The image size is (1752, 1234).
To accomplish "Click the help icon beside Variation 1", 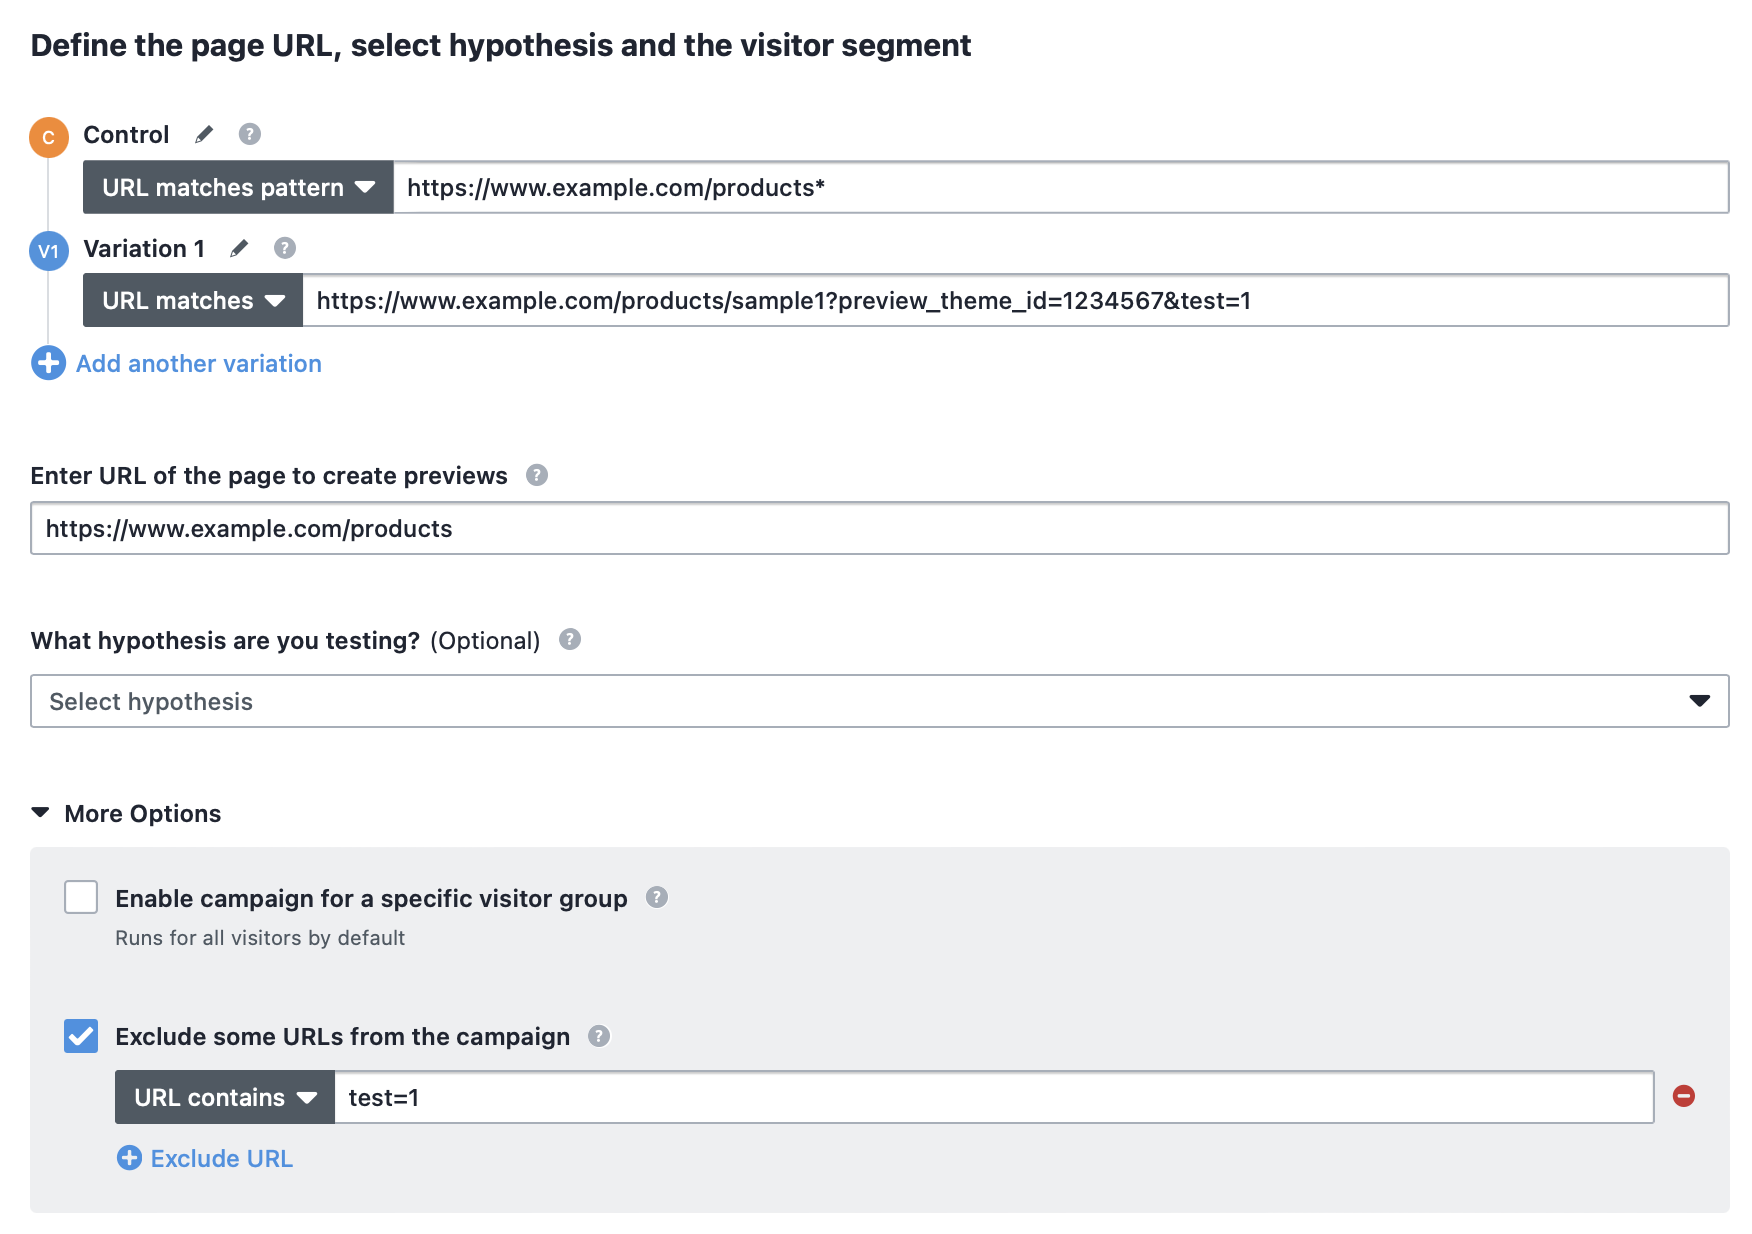I will 285,248.
